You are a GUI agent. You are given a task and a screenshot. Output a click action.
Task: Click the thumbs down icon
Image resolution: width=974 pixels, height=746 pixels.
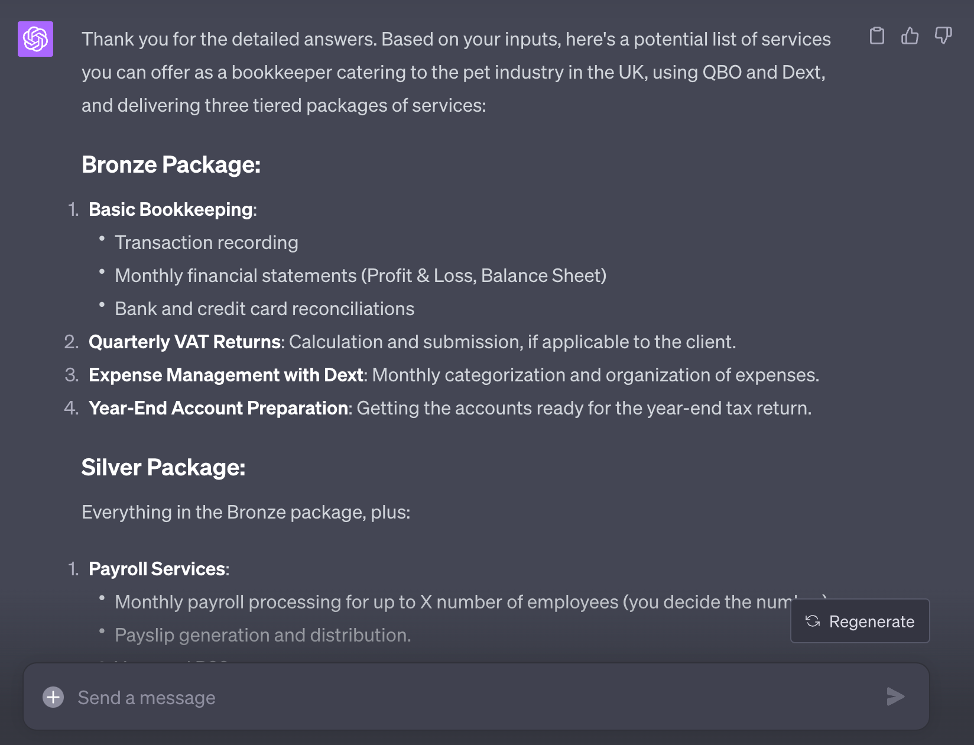(943, 37)
